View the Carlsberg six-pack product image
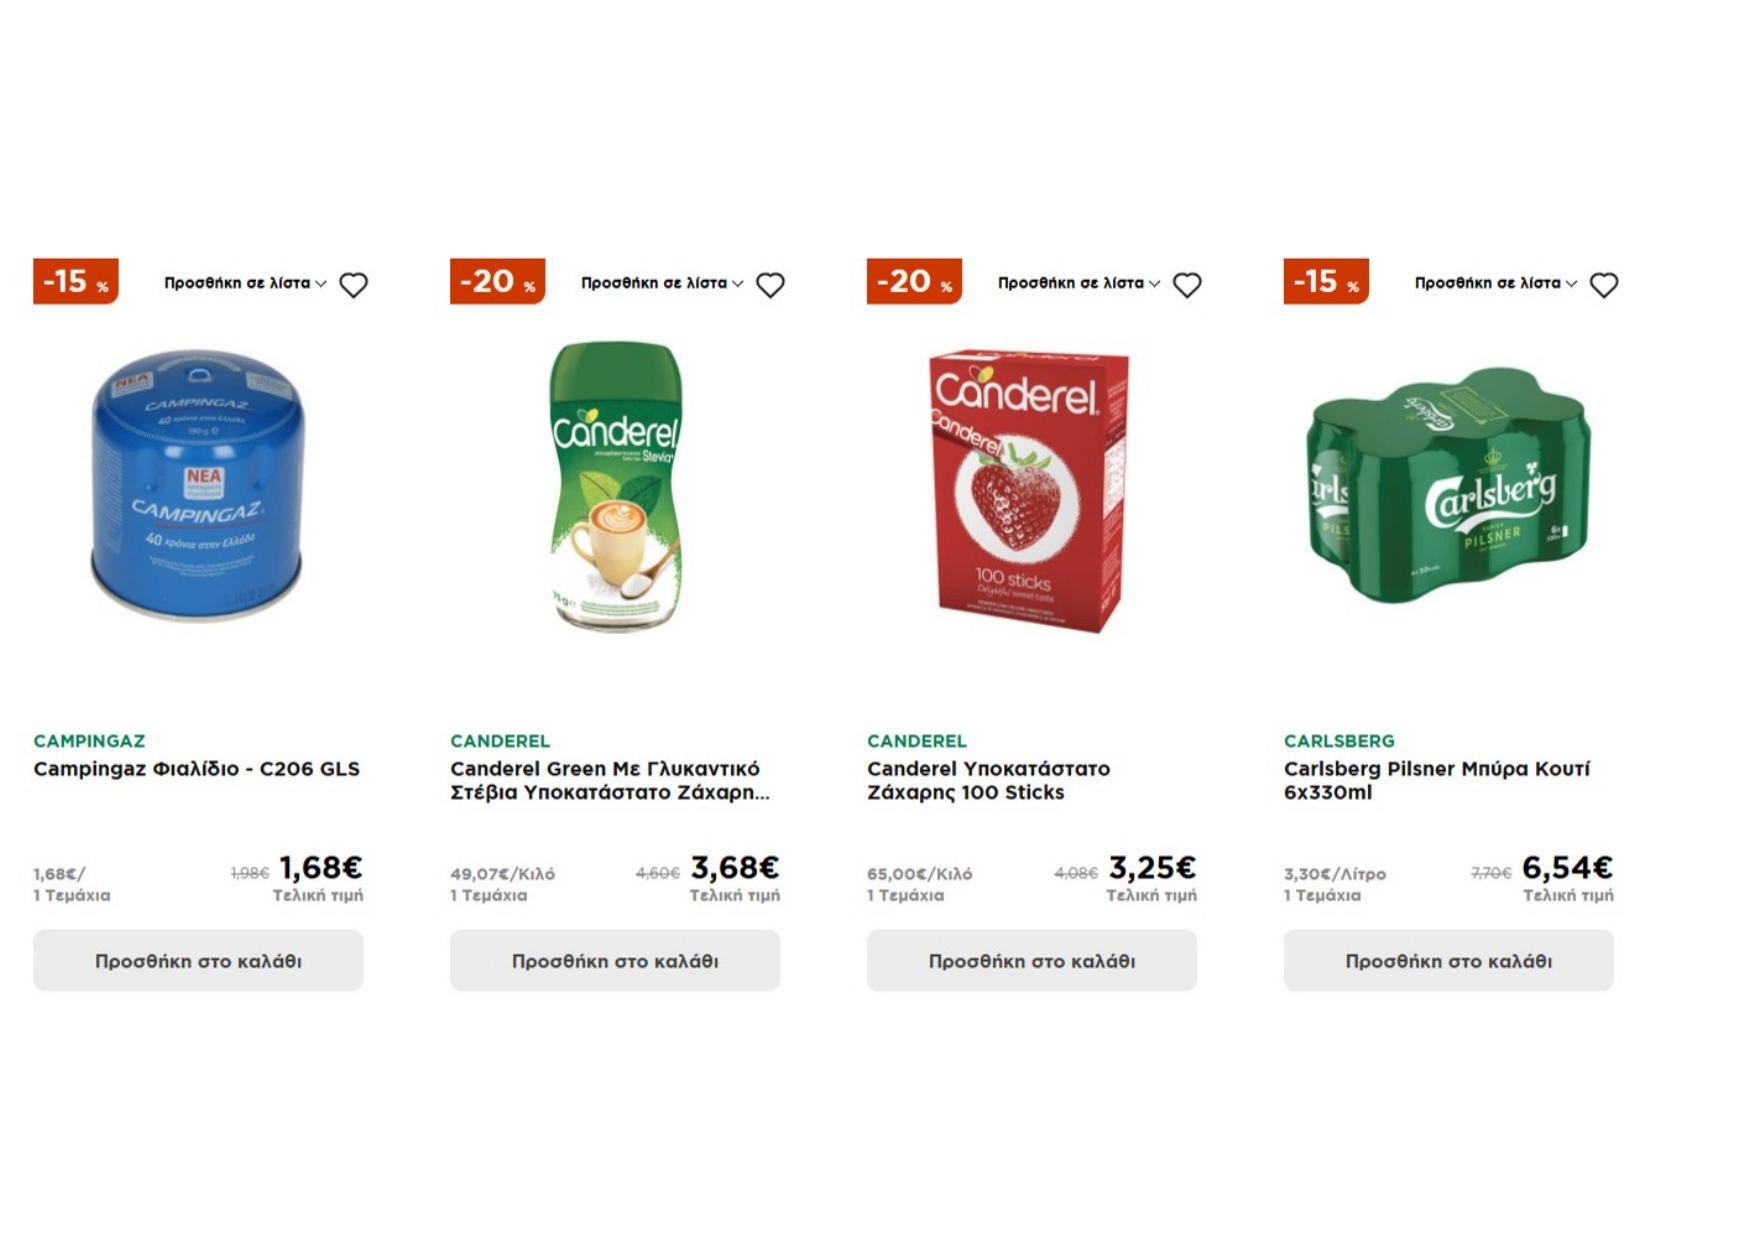The height and width of the screenshot is (1240, 1754). click(x=1449, y=485)
